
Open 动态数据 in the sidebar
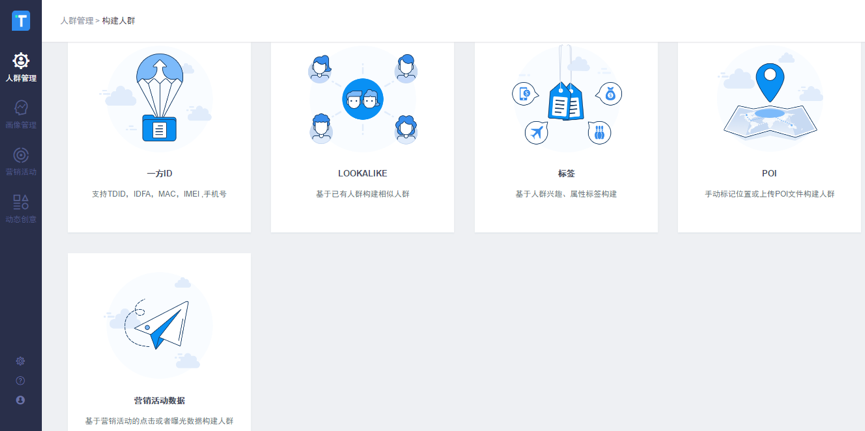(20, 208)
